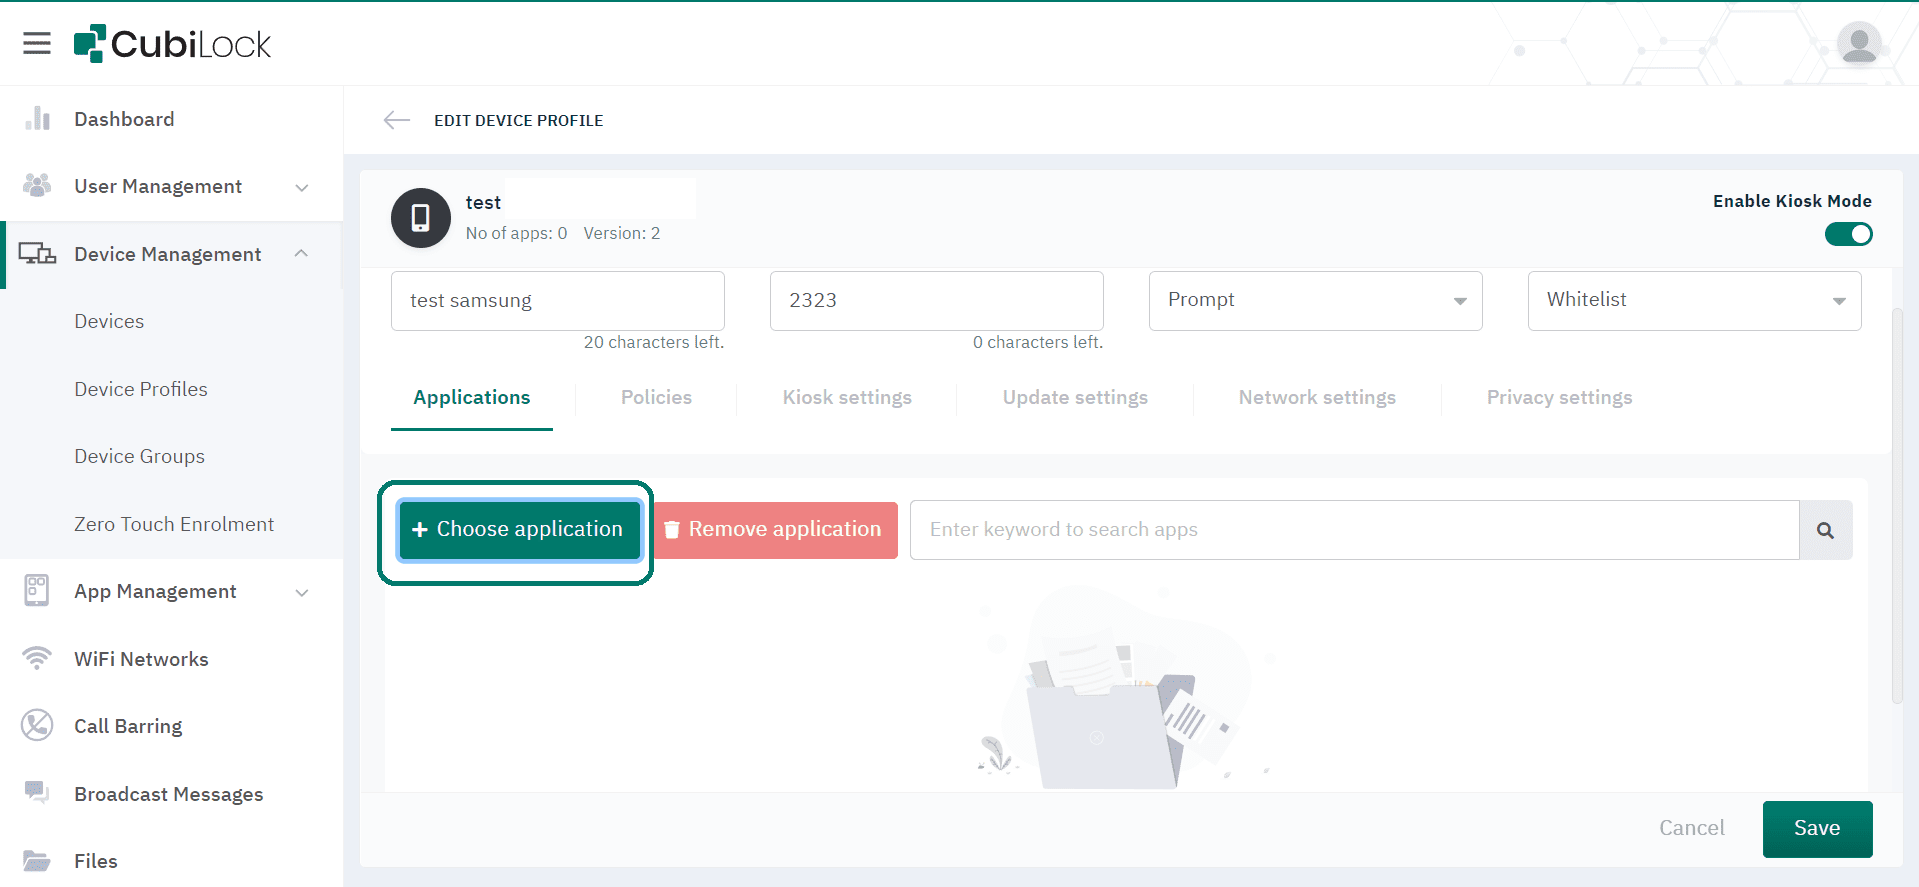Image resolution: width=1919 pixels, height=887 pixels.
Task: Click the profile title 'test'
Action: (483, 202)
